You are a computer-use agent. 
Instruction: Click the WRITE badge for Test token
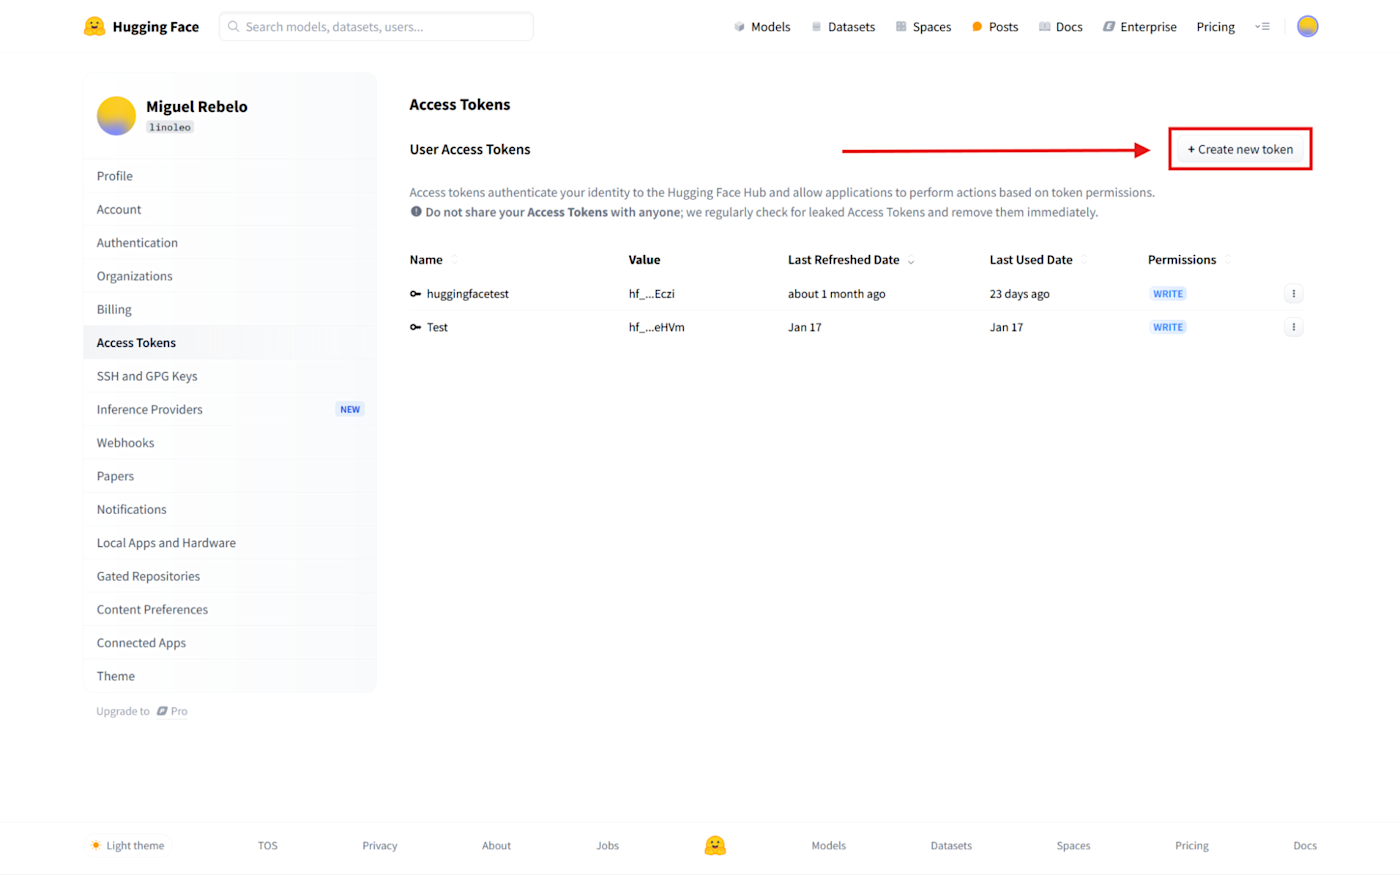(x=1168, y=327)
